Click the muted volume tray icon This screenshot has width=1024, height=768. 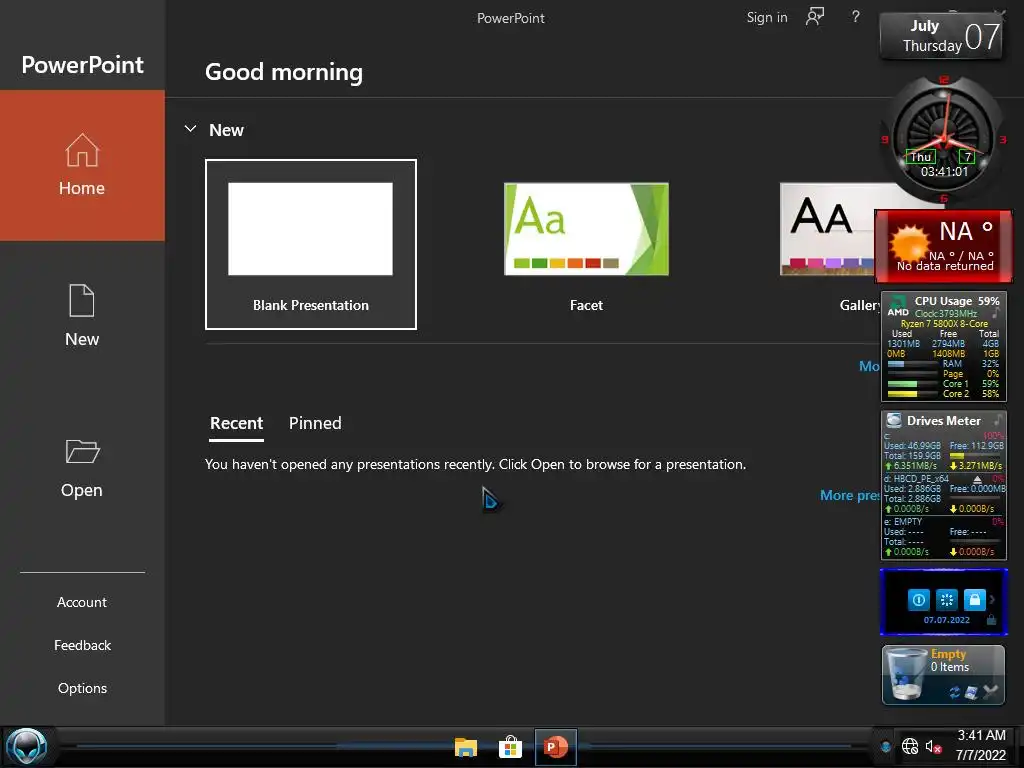tap(933, 746)
